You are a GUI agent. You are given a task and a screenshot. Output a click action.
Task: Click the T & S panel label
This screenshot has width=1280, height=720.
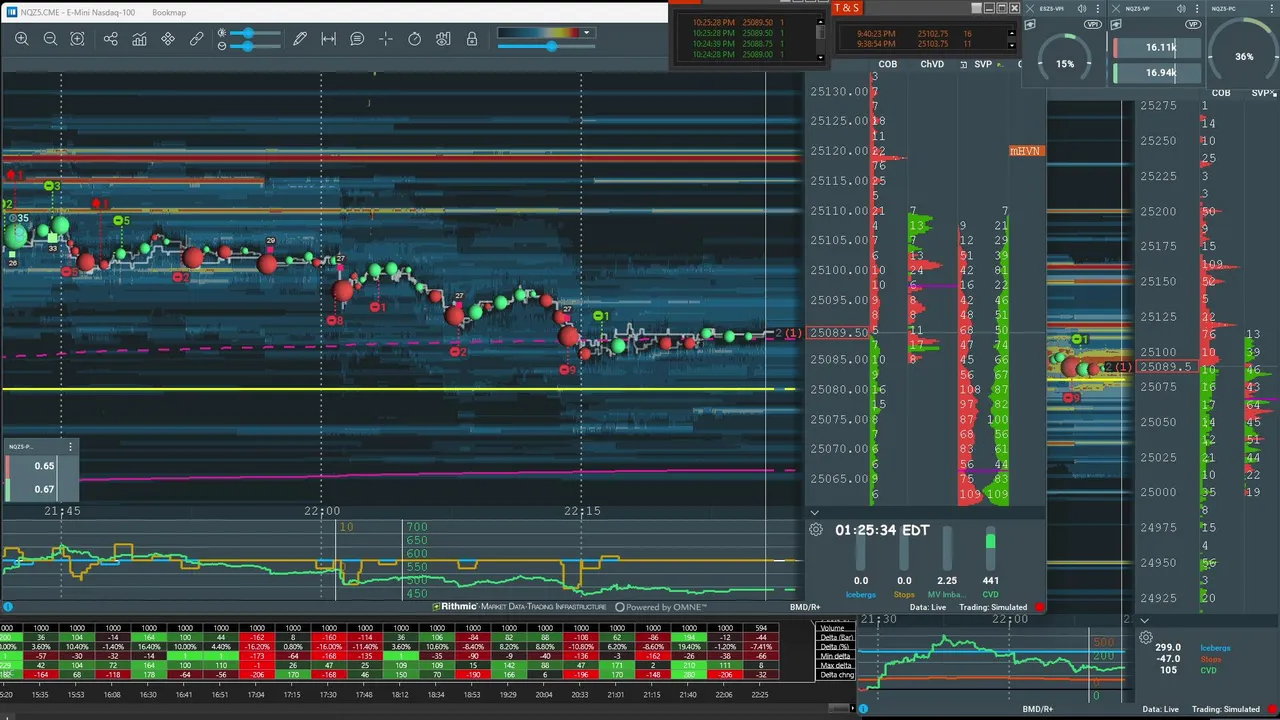tap(846, 8)
